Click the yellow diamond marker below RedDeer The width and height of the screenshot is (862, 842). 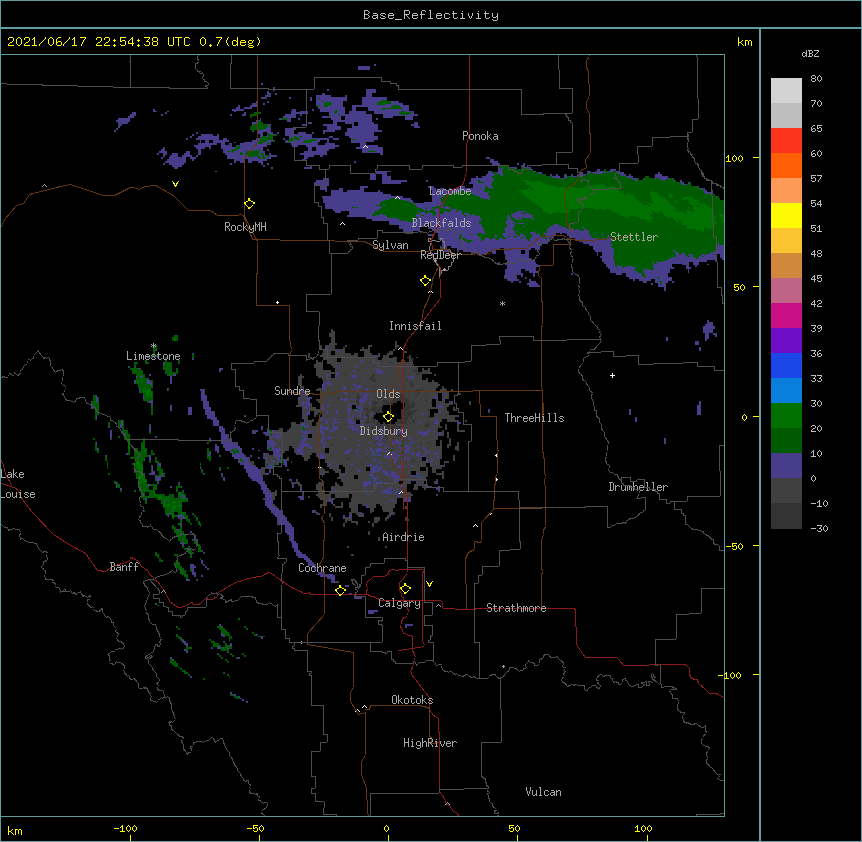[426, 281]
